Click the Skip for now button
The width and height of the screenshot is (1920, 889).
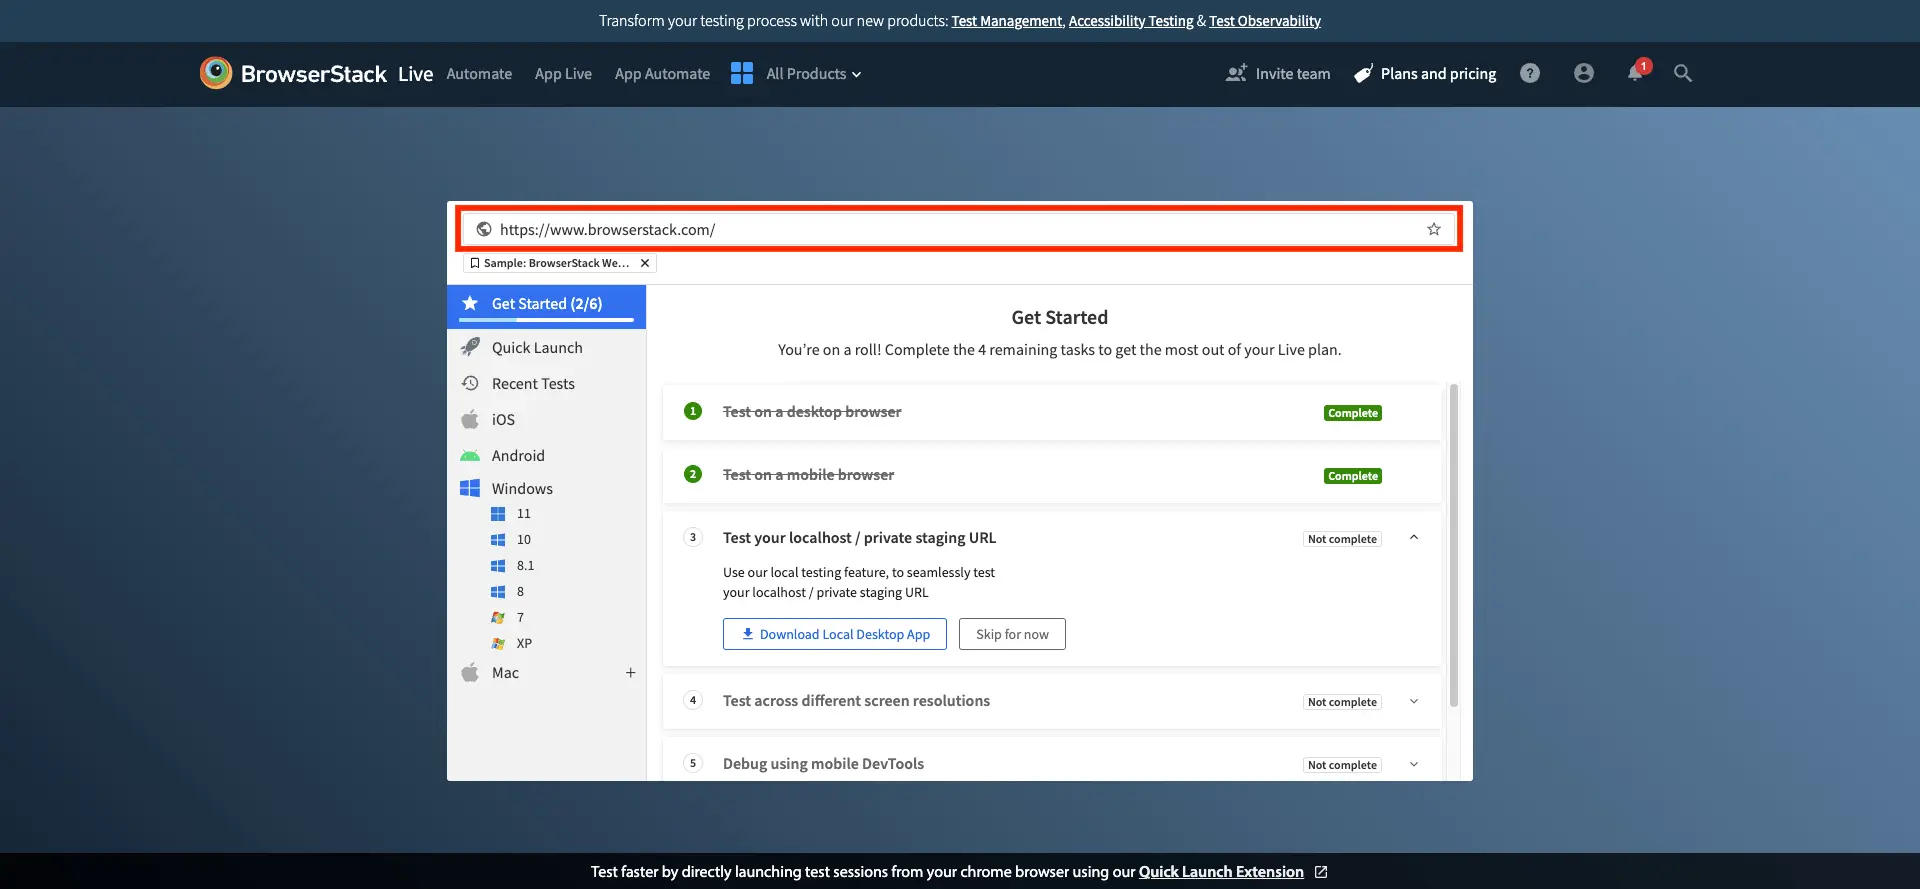1012,634
